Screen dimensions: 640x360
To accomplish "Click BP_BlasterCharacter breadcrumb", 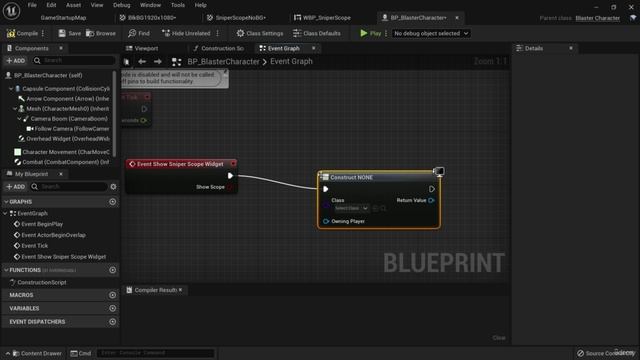I will [223, 62].
